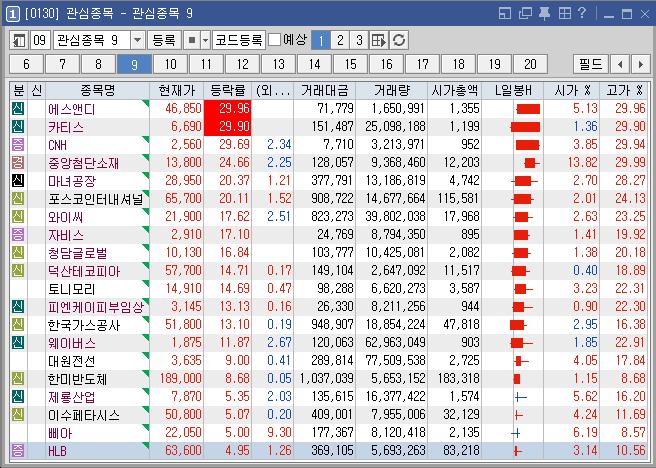Switch to watchlist tab 7
This screenshot has height=468, width=656.
(62, 64)
